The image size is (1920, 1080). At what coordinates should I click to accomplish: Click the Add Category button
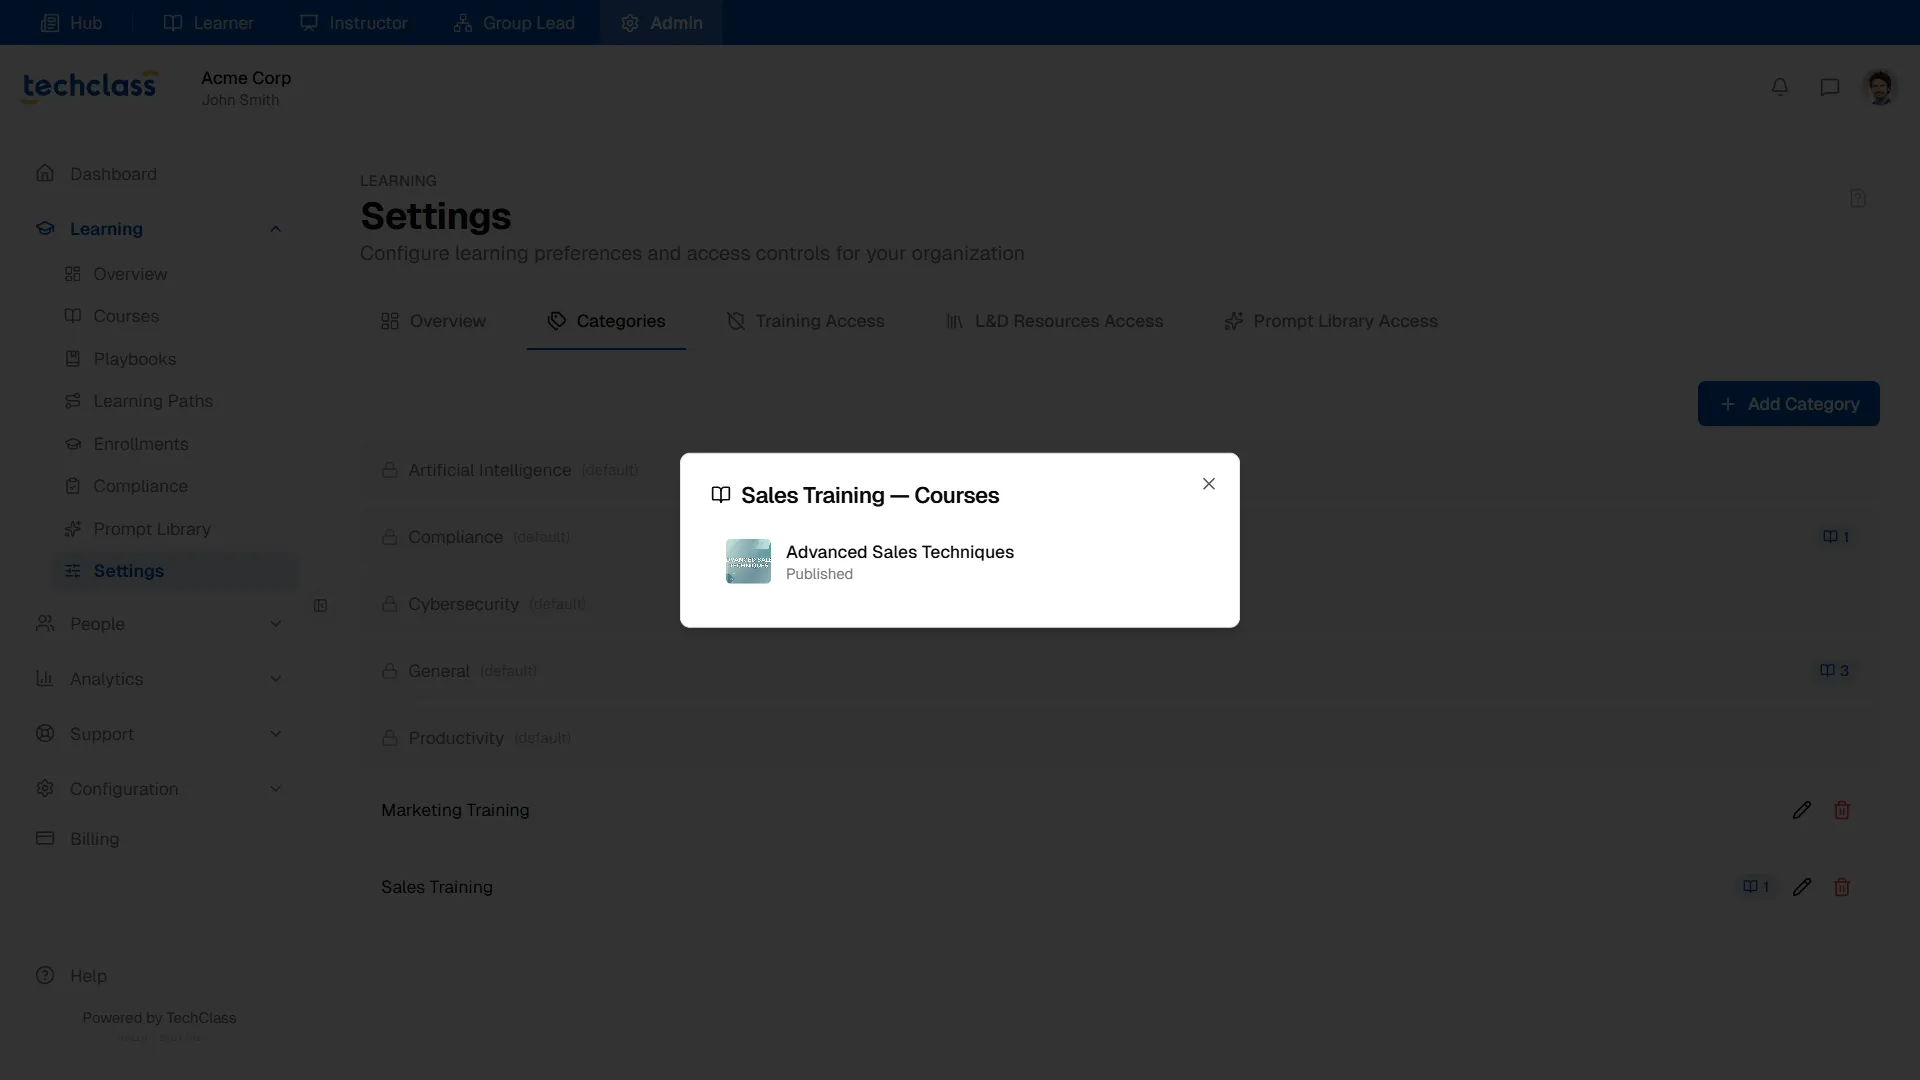click(x=1789, y=404)
